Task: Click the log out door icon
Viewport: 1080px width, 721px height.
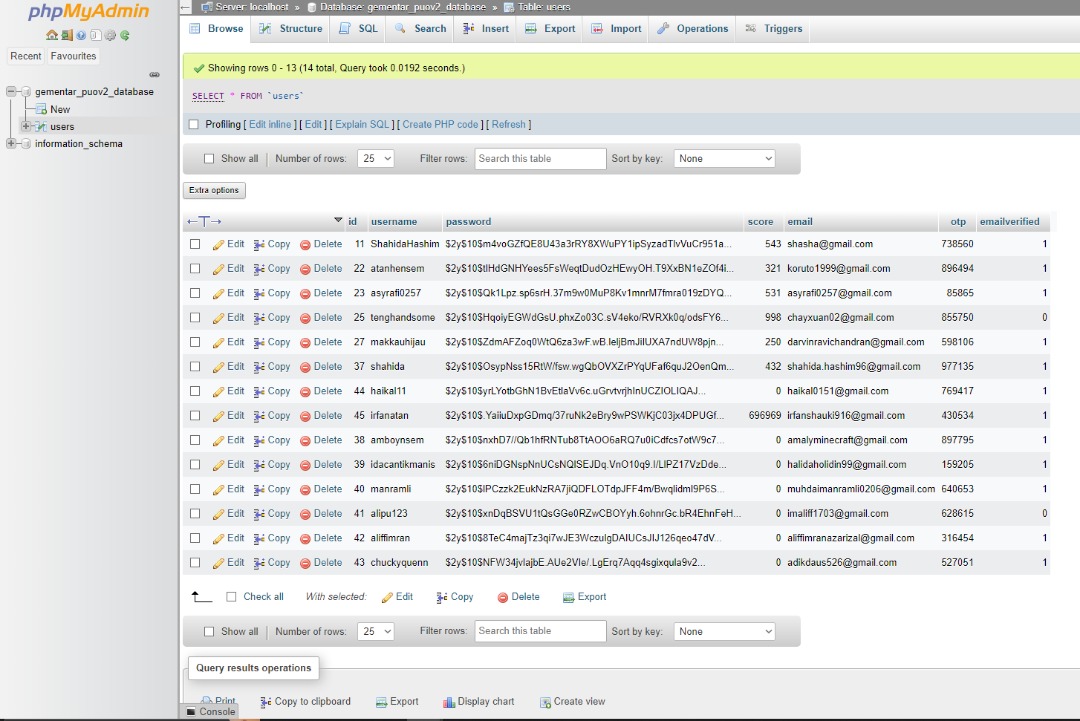Action: pyautogui.click(x=66, y=35)
